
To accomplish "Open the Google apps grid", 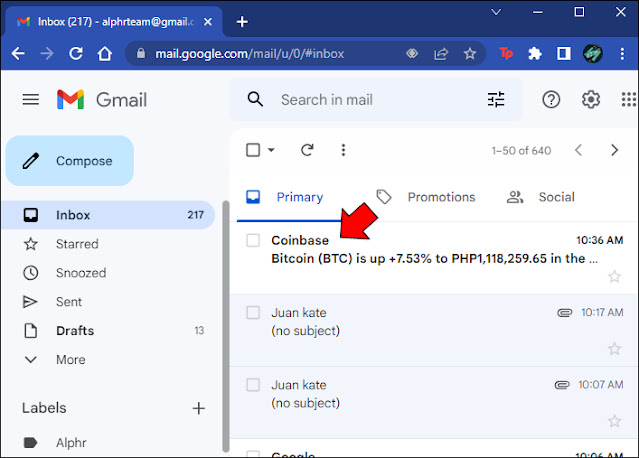I will click(629, 99).
